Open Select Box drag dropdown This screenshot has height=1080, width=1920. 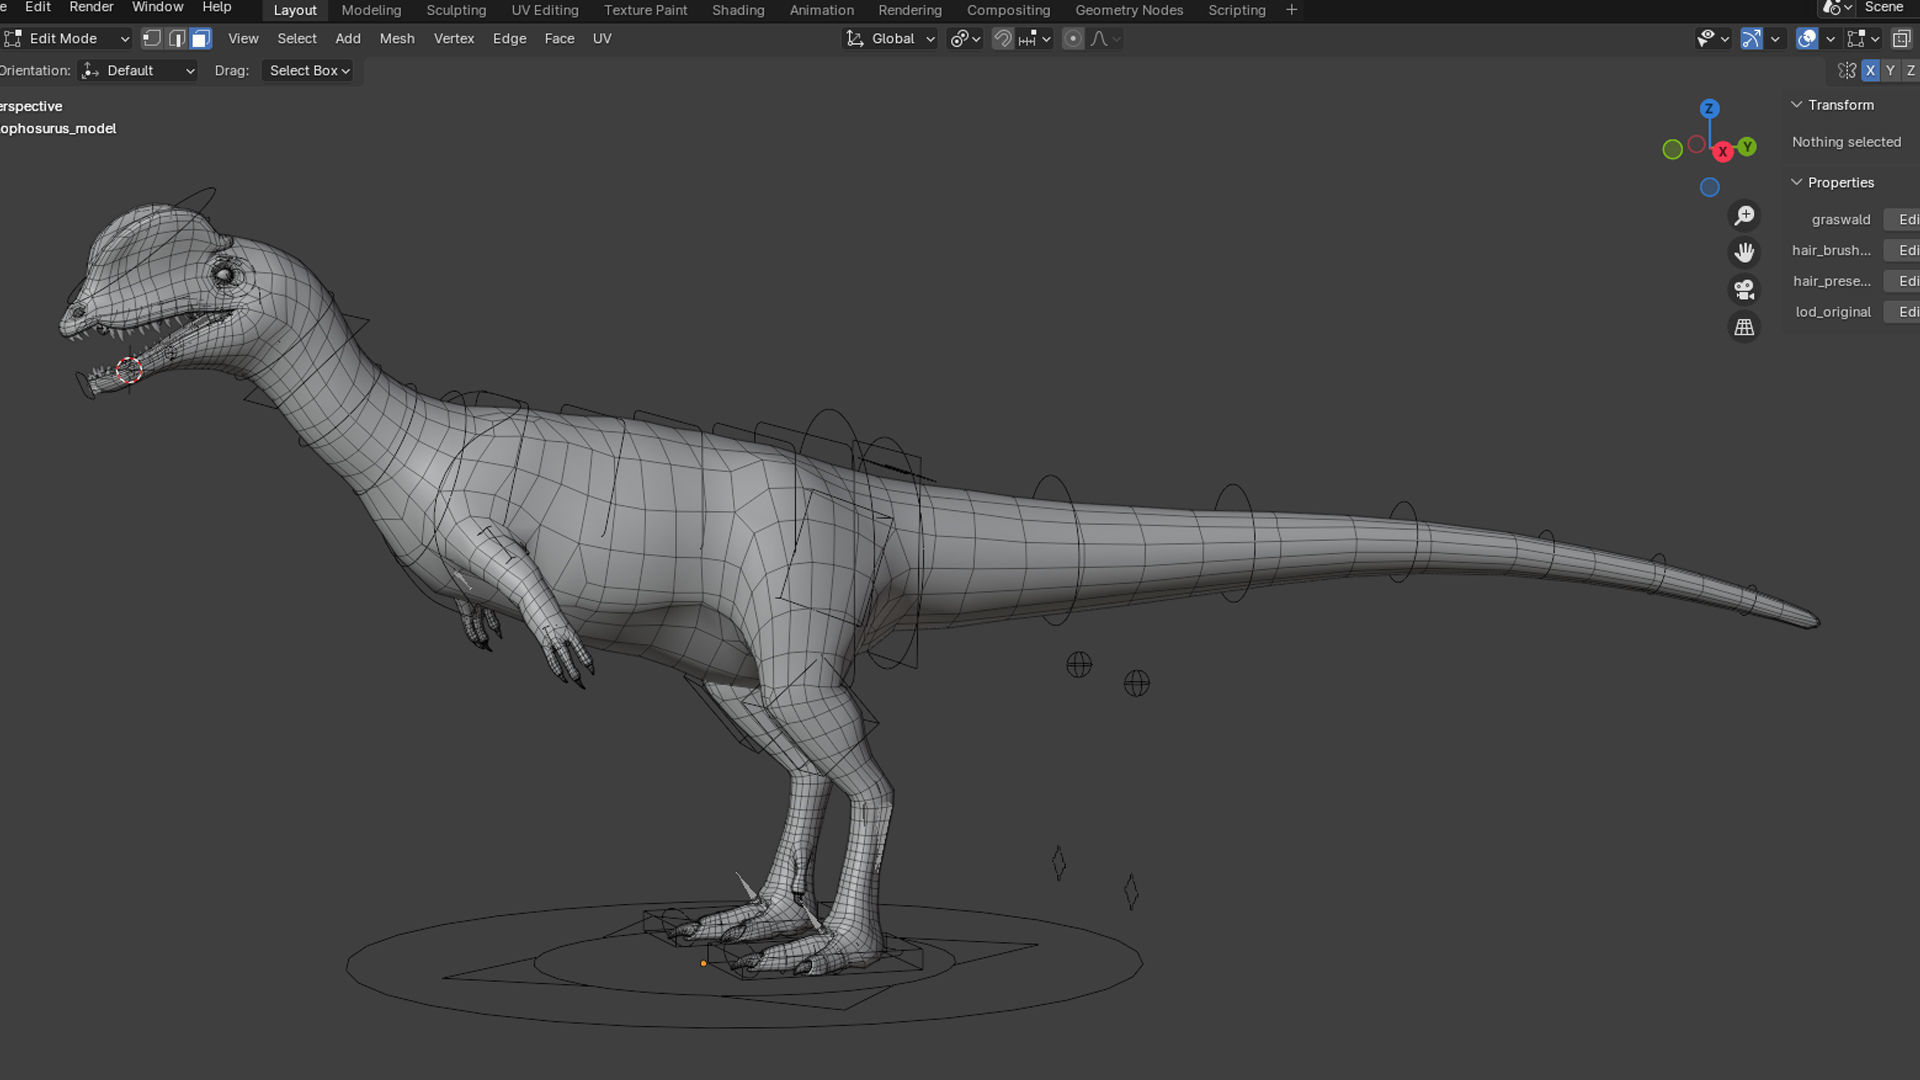[309, 71]
